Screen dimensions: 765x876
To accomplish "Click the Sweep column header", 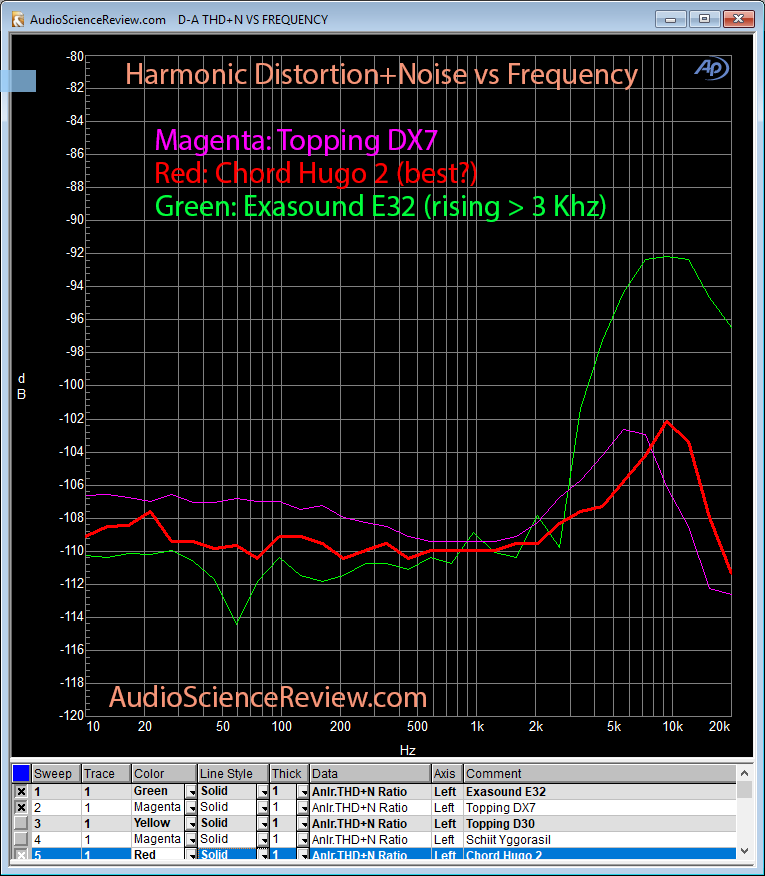I will tap(56, 774).
